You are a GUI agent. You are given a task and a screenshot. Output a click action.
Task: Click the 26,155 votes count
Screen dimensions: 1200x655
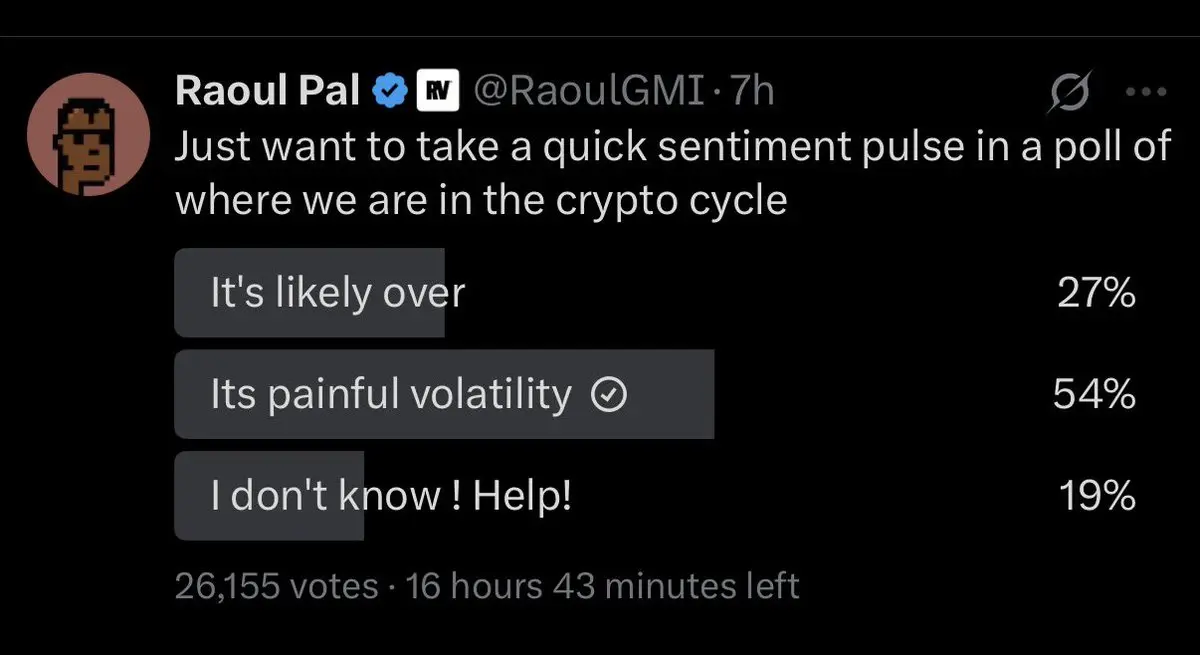276,585
